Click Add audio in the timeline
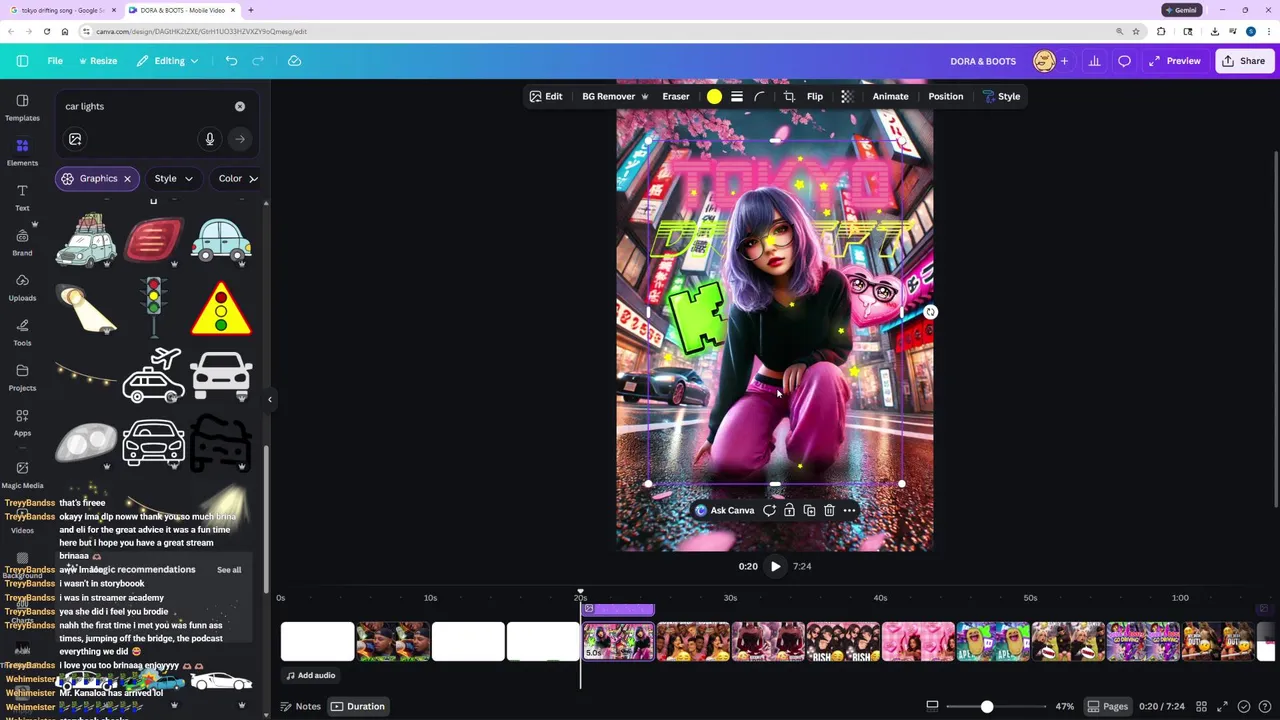The image size is (1280, 720). click(x=310, y=675)
